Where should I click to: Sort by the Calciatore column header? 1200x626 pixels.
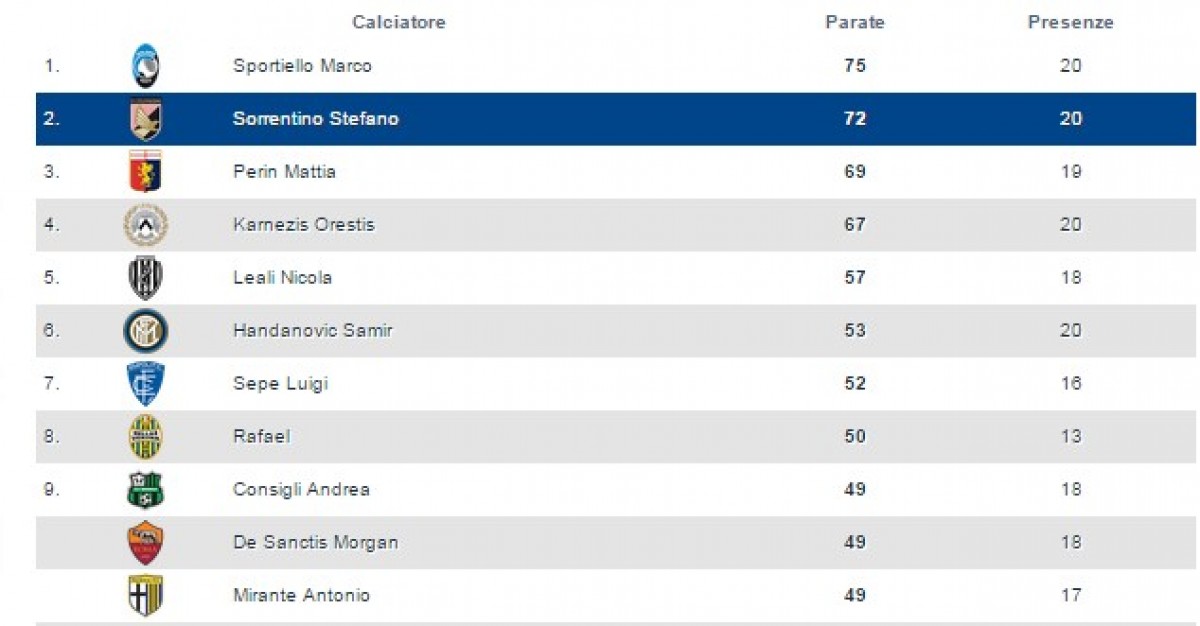pyautogui.click(x=398, y=22)
